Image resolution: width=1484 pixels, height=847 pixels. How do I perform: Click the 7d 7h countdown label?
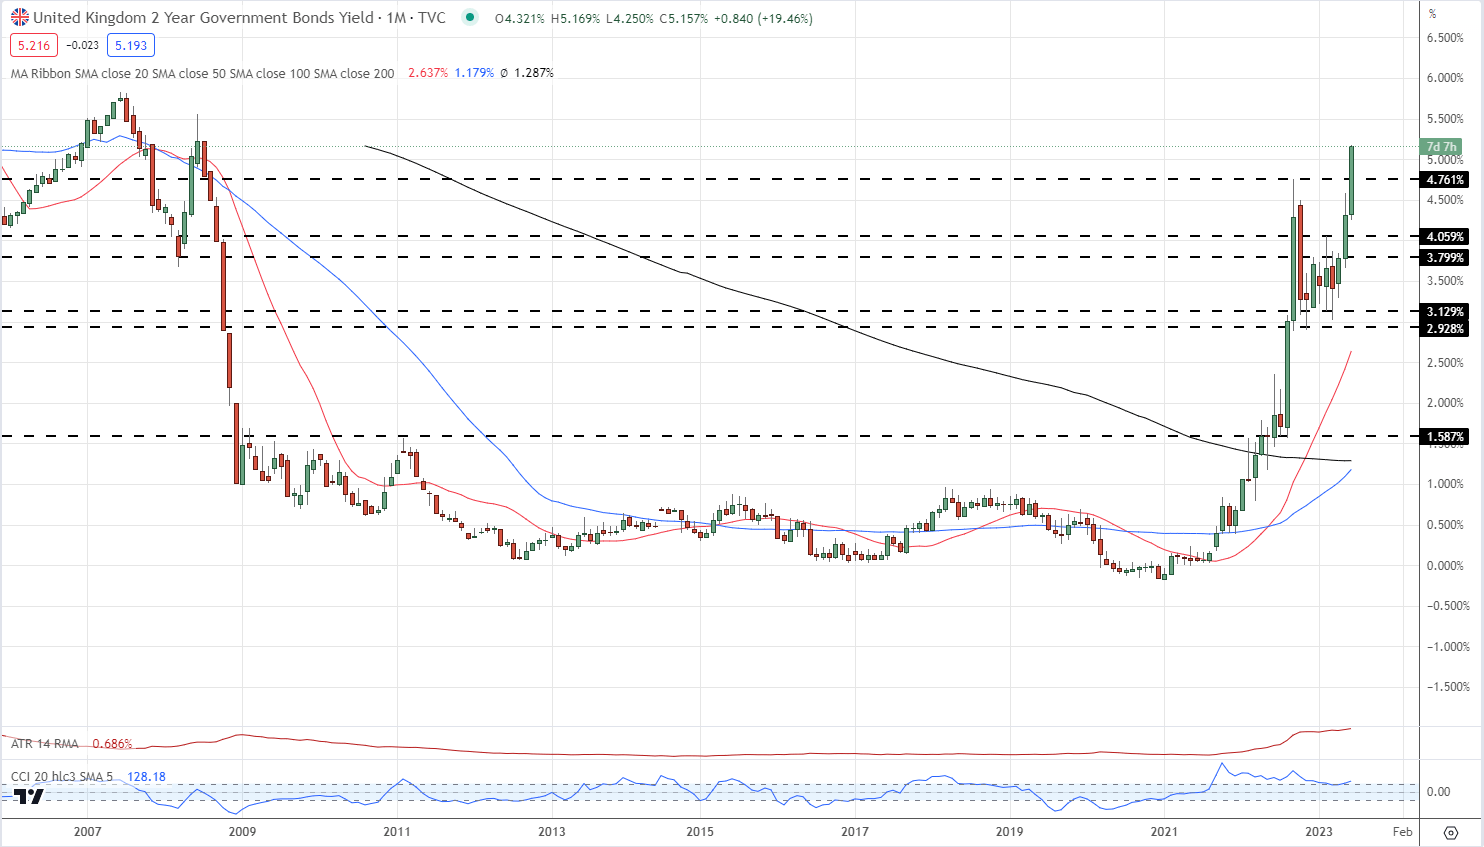tap(1441, 147)
